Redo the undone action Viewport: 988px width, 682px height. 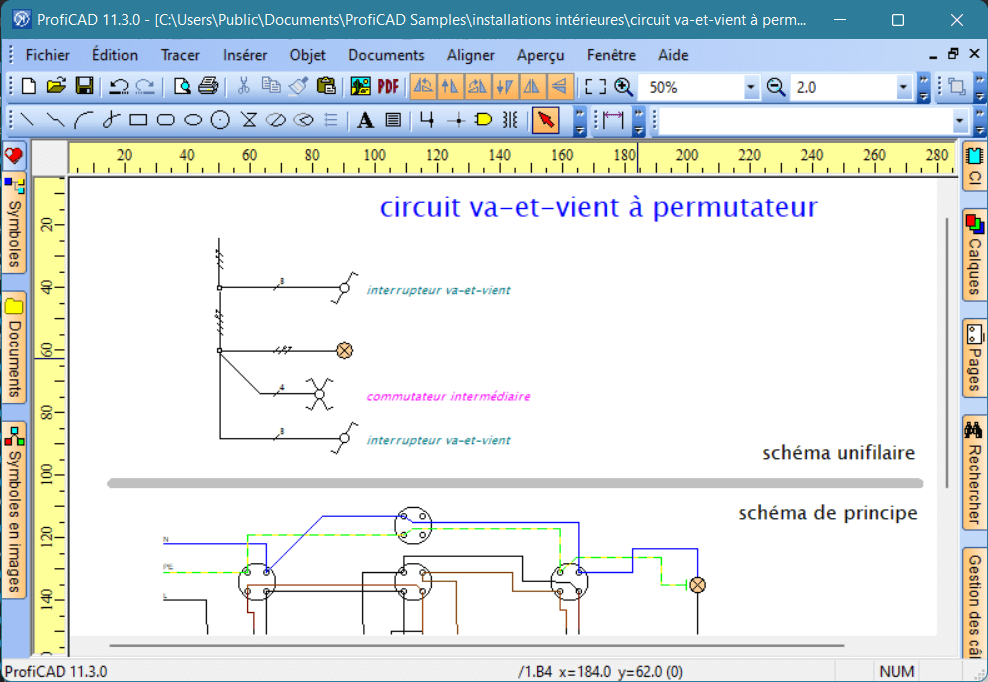coord(145,86)
